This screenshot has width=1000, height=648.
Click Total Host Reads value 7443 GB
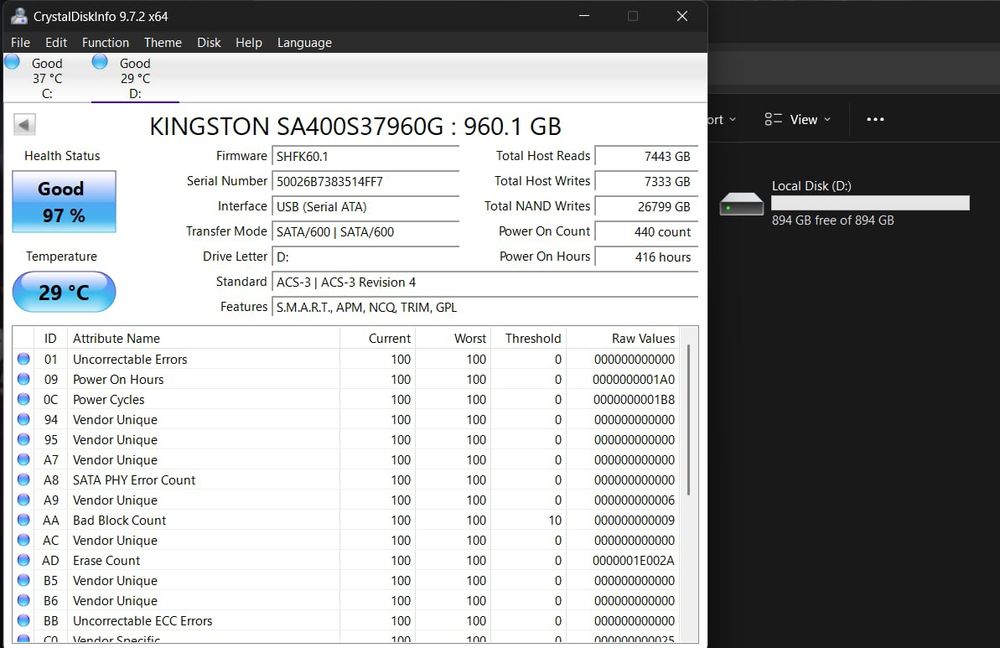(x=646, y=156)
